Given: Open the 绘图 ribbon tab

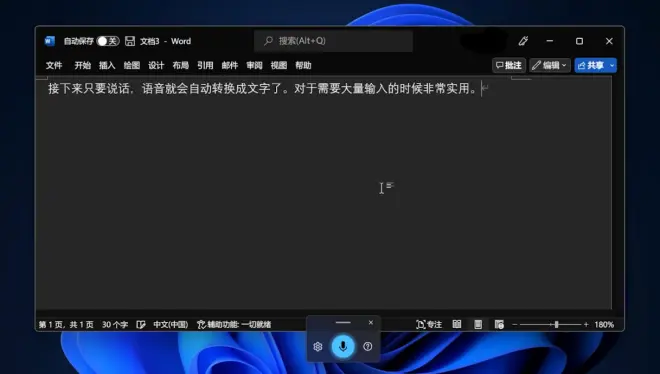Looking at the screenshot, I should [x=132, y=65].
